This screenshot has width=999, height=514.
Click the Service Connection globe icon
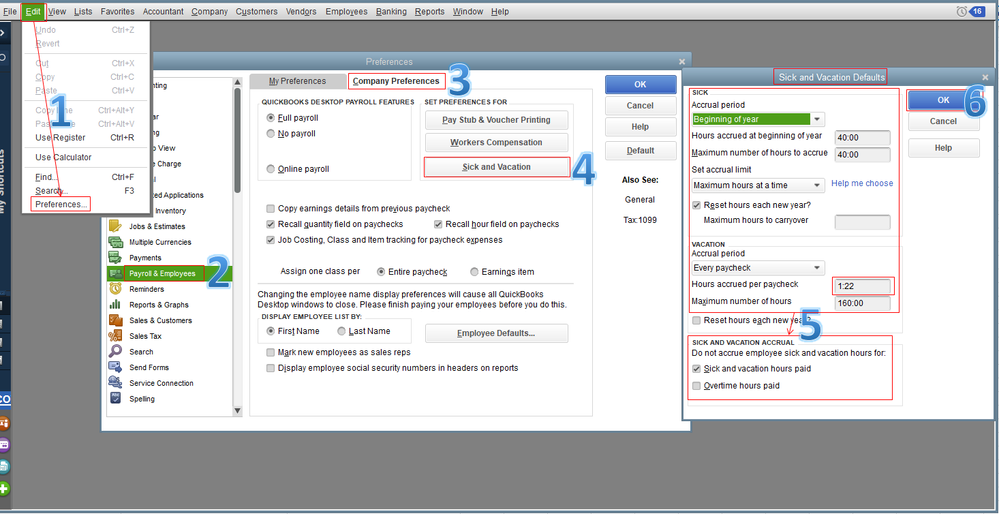[x=115, y=383]
